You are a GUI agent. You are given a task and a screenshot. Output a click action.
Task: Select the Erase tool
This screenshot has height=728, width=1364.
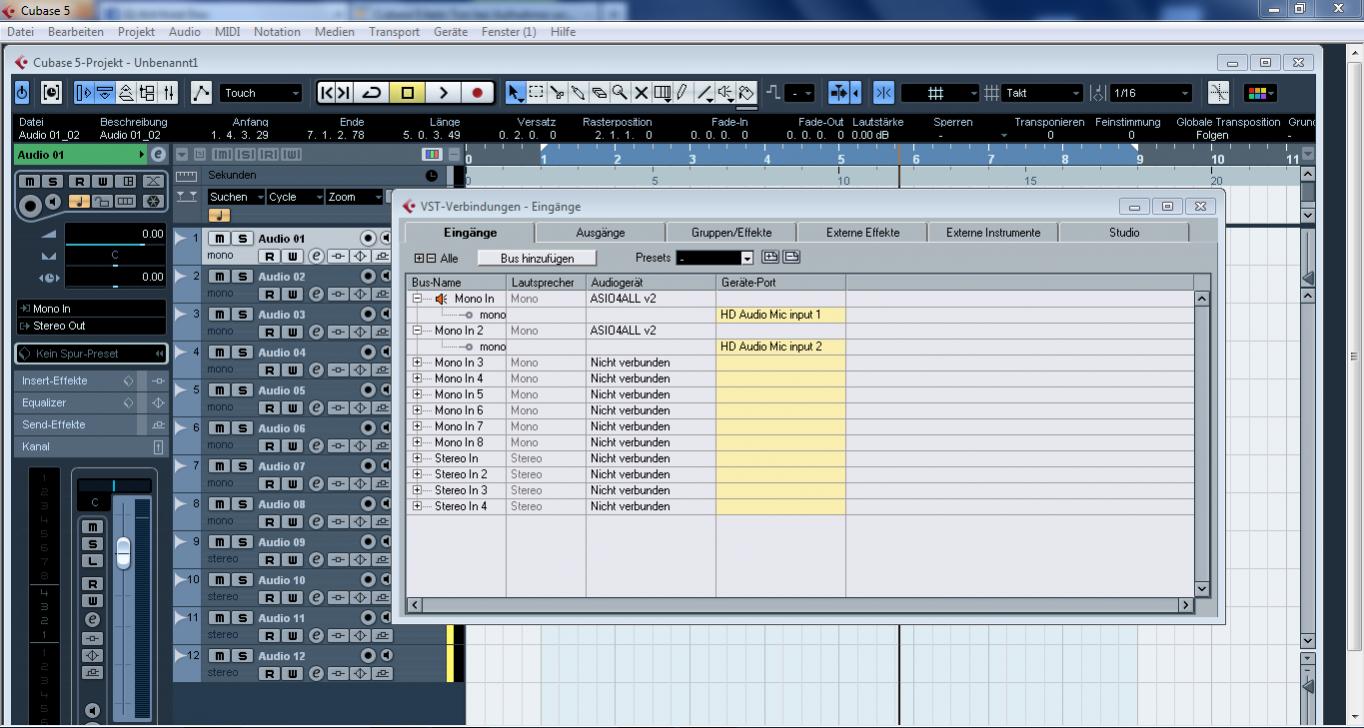600,93
